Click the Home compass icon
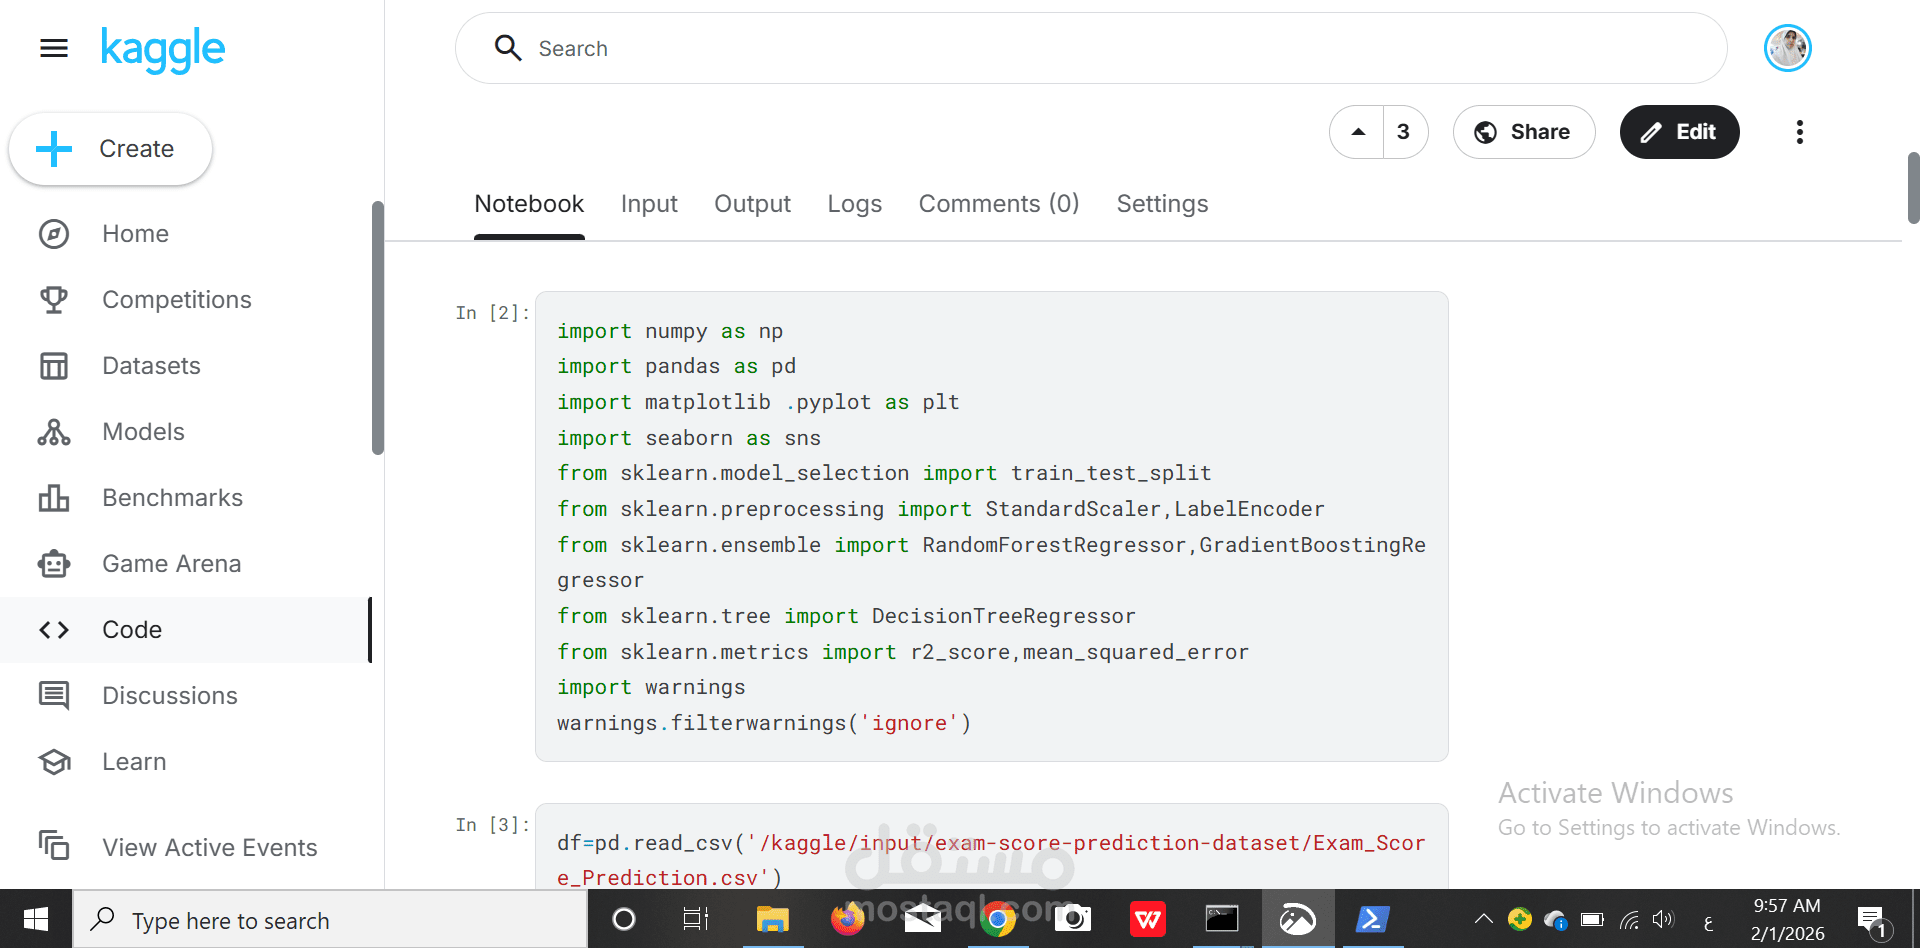Screen dimensions: 1920x948 pyautogui.click(x=54, y=234)
